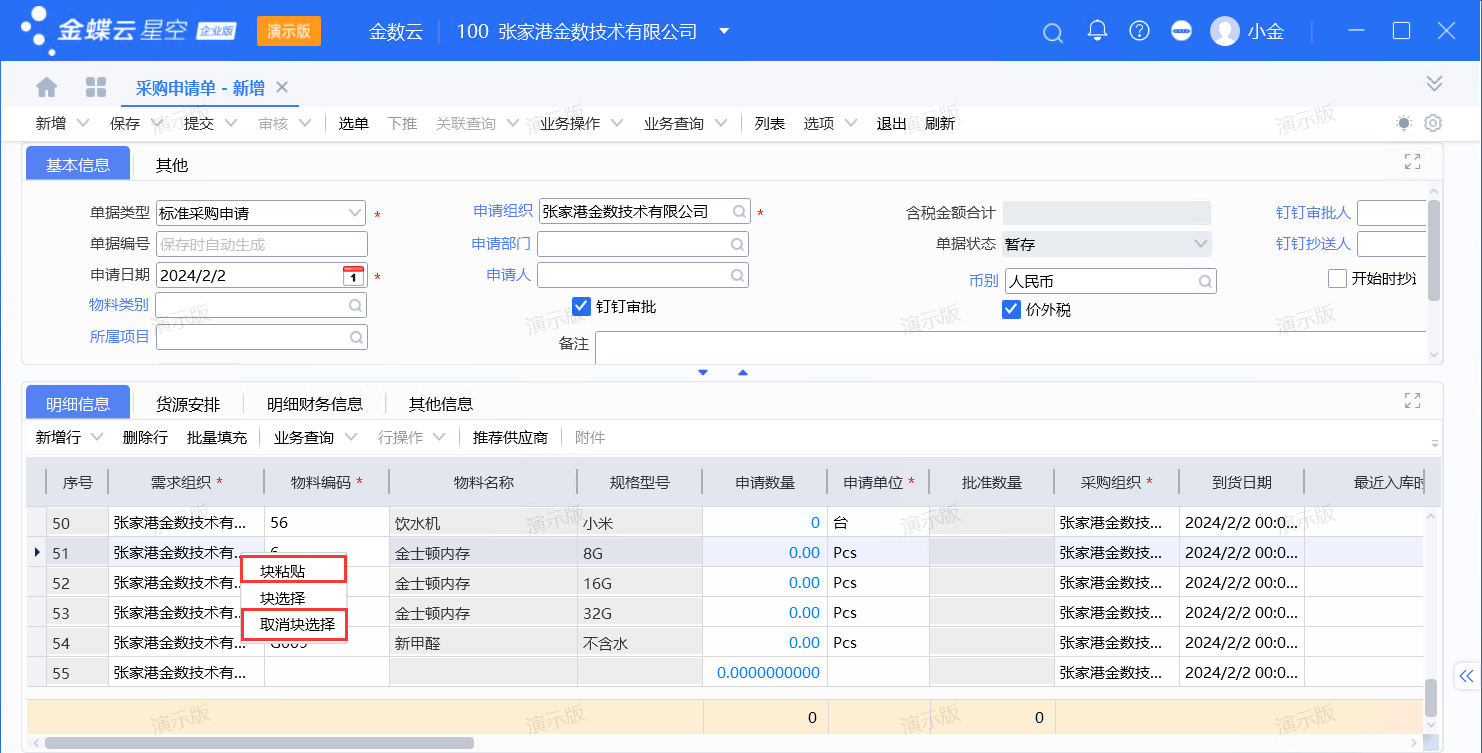This screenshot has width=1482, height=753.
Task: Maximize the 基本信息 panel with the fullscreen icon
Action: (1413, 161)
